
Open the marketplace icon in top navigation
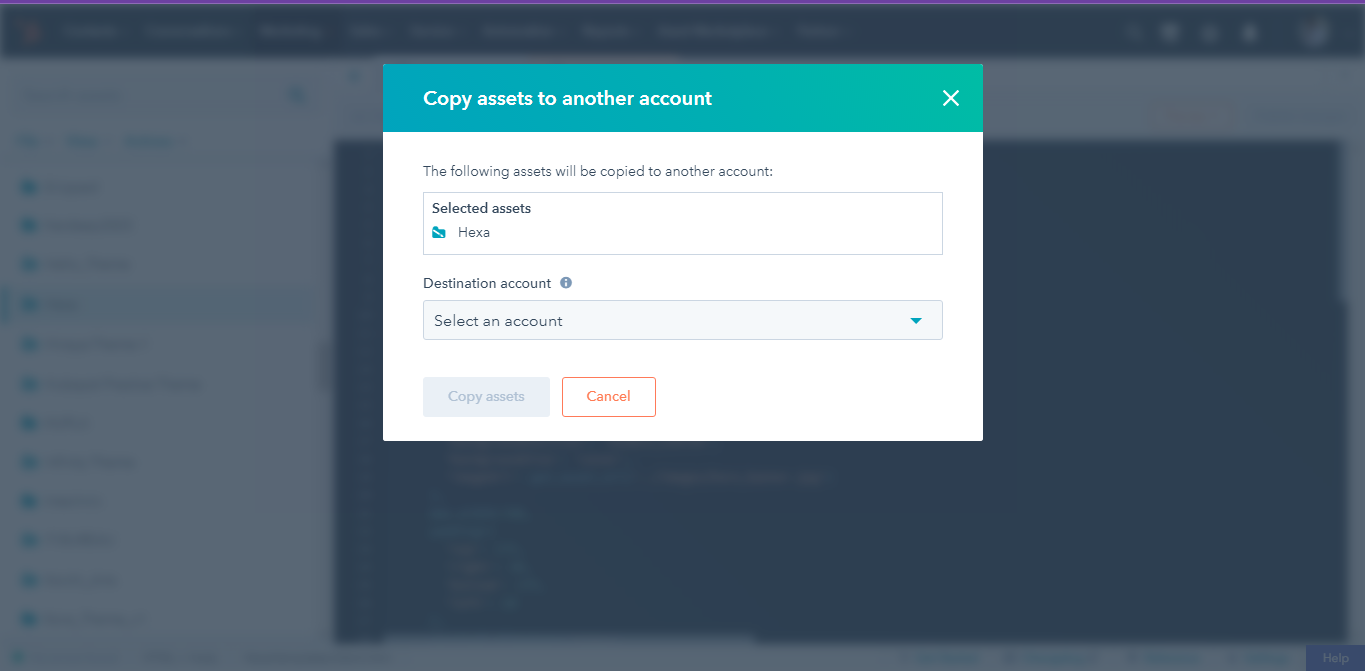1171,33
